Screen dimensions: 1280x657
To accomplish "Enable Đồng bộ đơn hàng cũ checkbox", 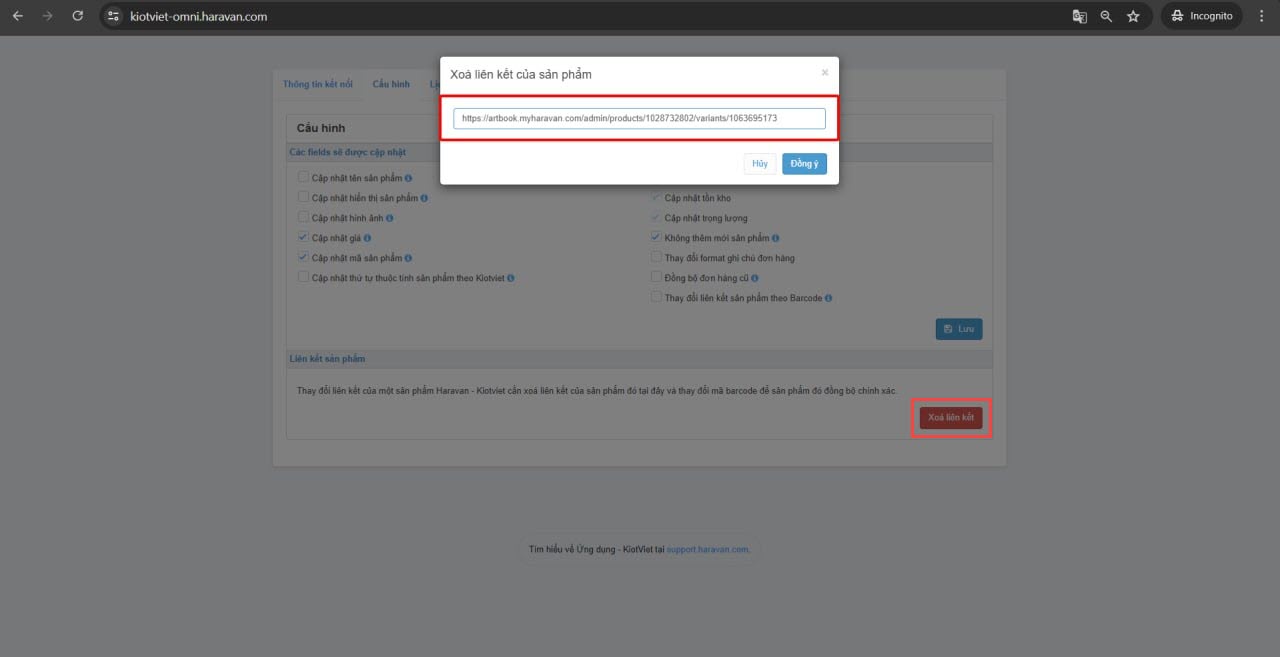I will tap(656, 277).
